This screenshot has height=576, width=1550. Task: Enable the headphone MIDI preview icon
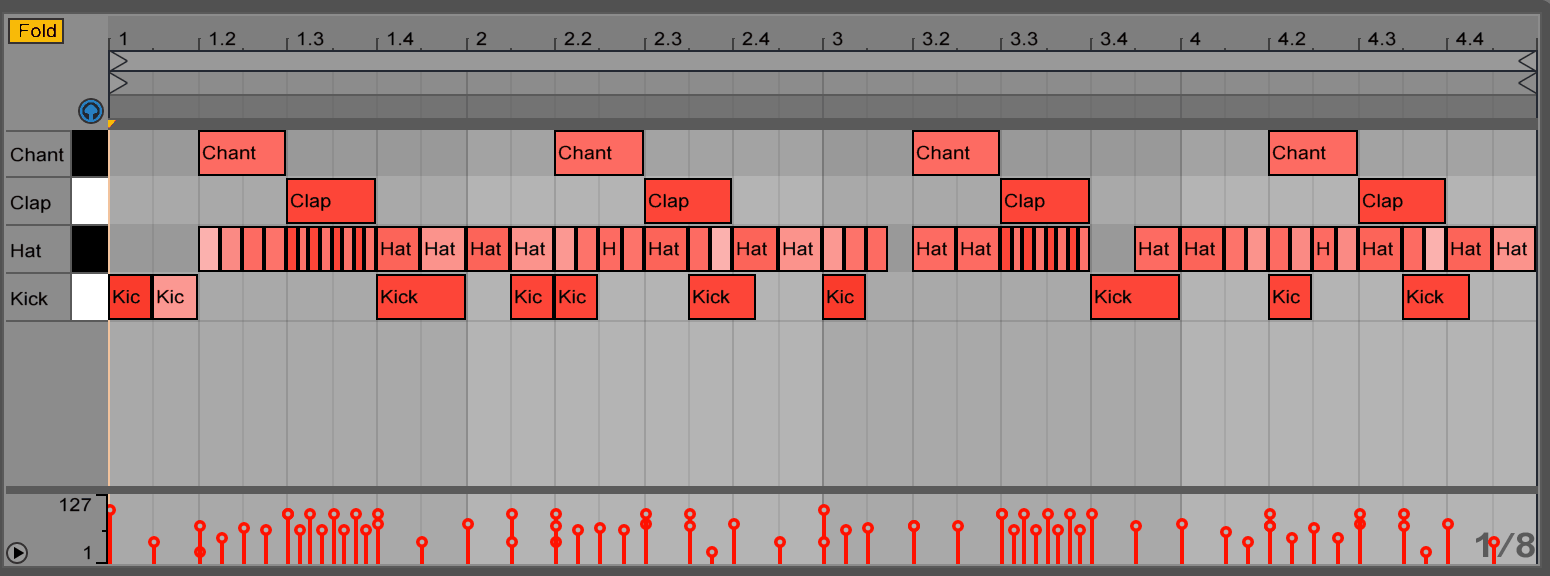91,110
